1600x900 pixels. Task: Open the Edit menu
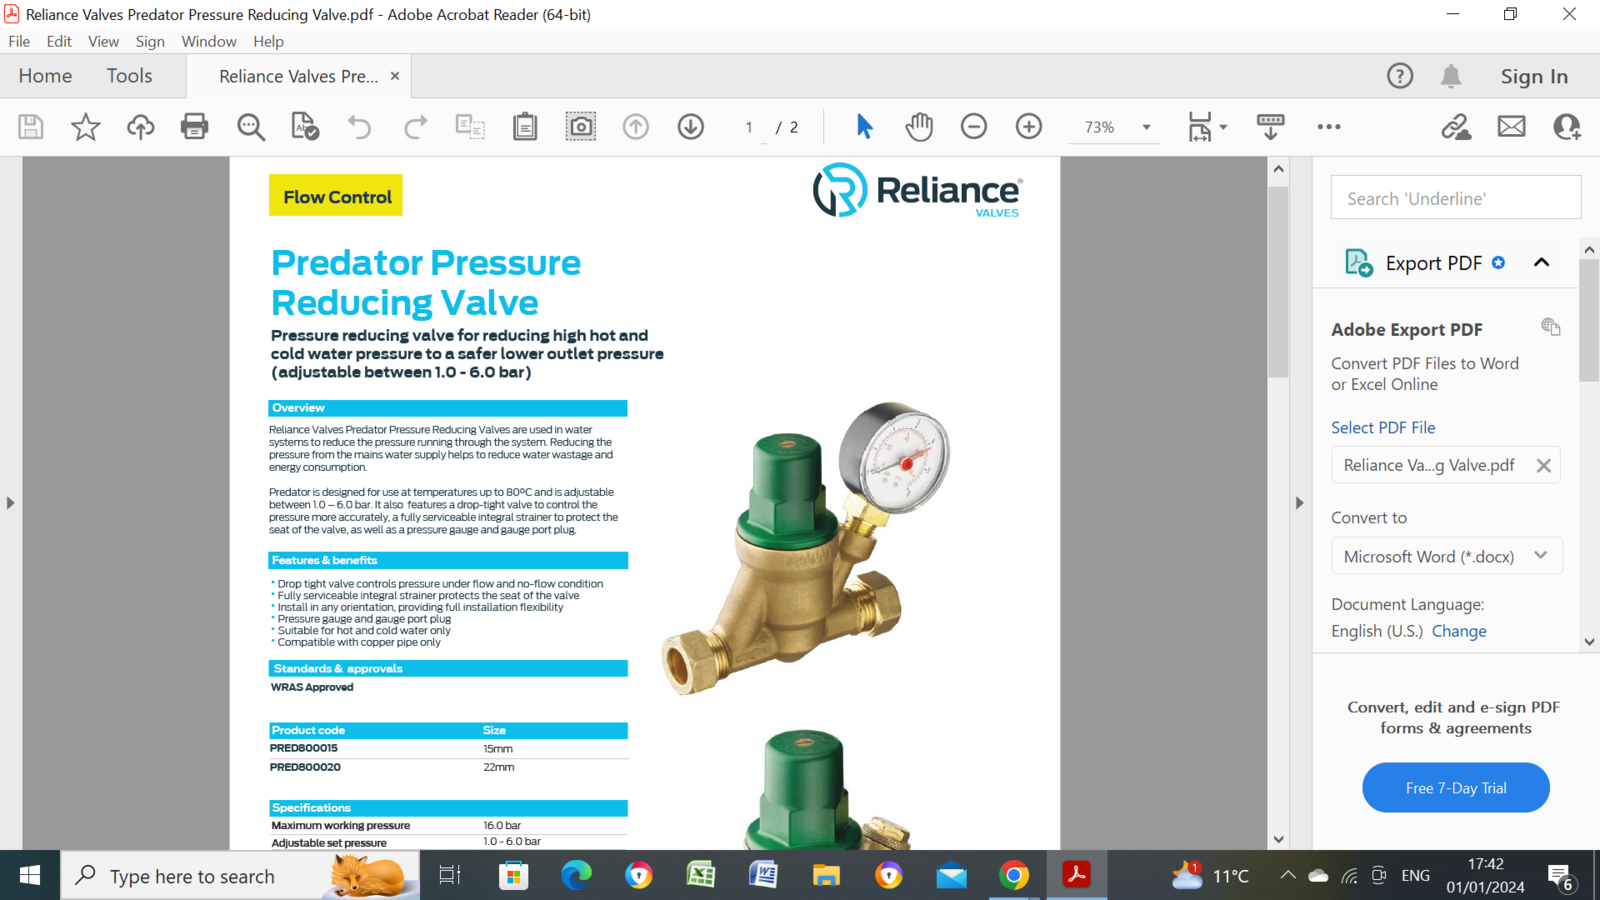[x=58, y=41]
